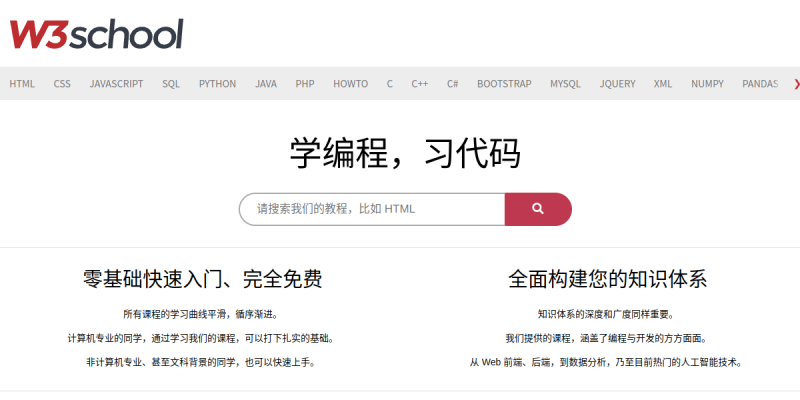Click the text 知识体系的深度和广度同样重要。
The image size is (800, 400).
tap(607, 314)
